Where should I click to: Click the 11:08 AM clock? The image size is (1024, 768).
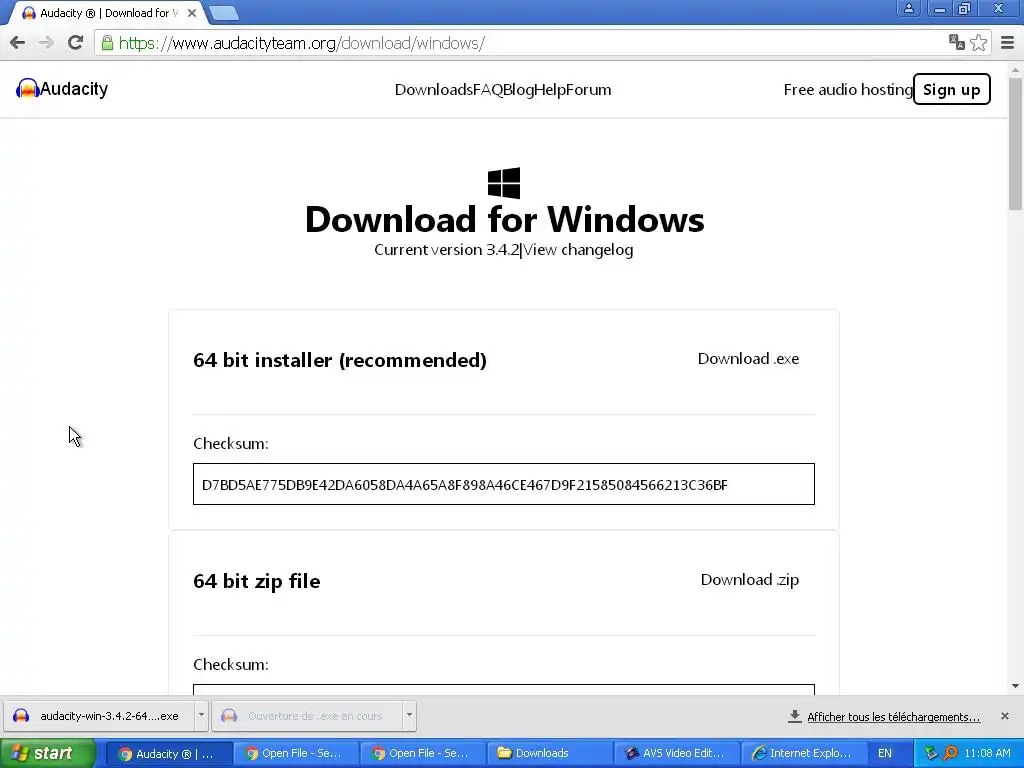point(987,754)
